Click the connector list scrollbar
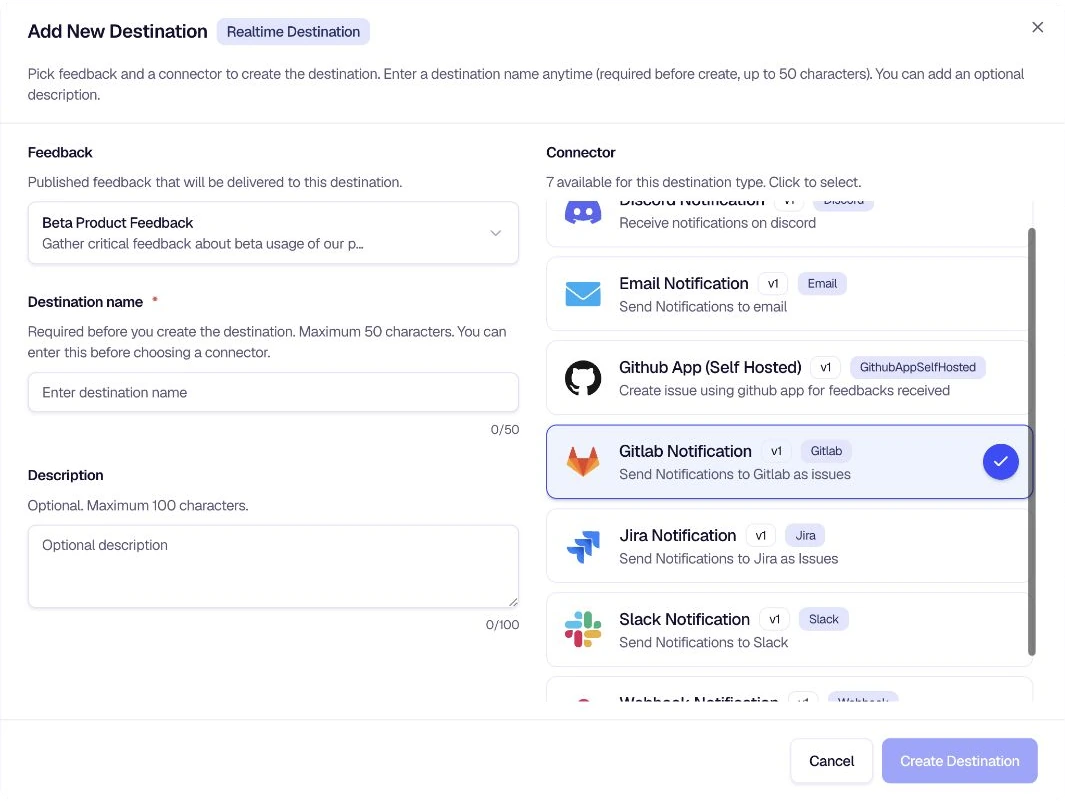This screenshot has height=801, width=1065. (1031, 442)
